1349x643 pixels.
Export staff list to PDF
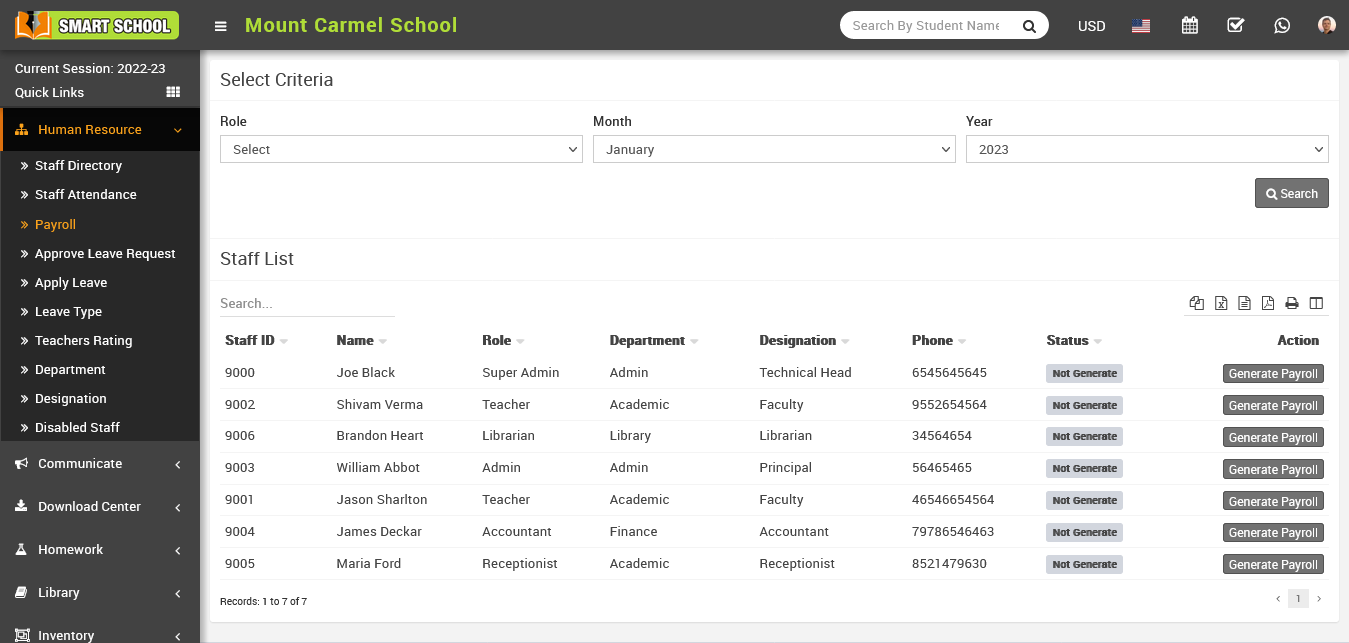pos(1268,303)
